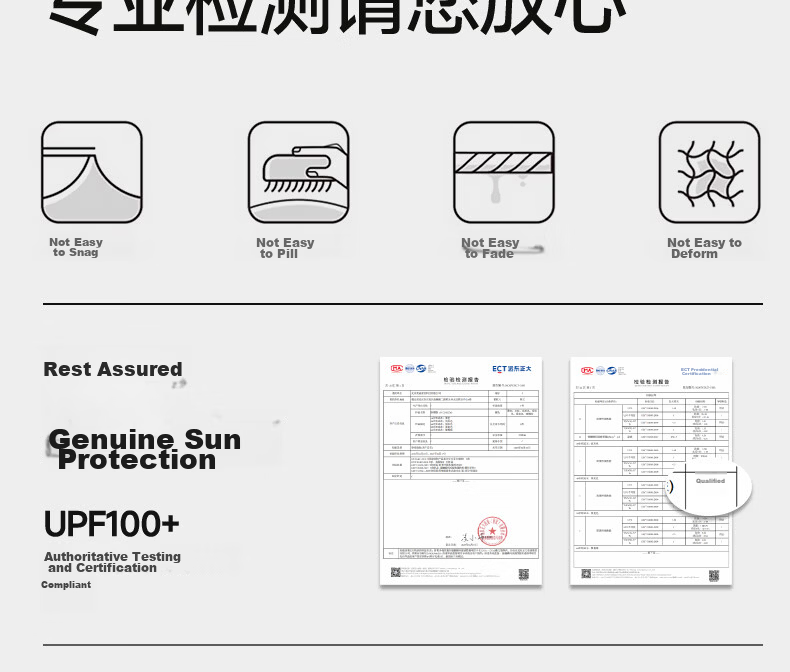Open the right test report with Qualified bubble
Viewport: 790px width, 672px height.
pos(651,471)
